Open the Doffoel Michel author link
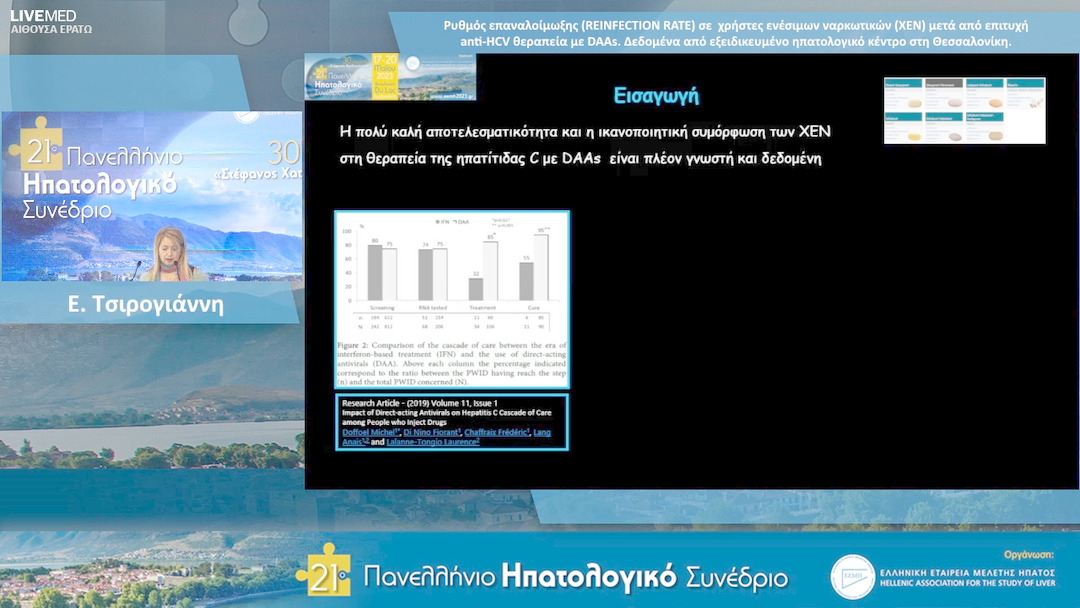Screen dimensions: 1080x608 tap(369, 432)
